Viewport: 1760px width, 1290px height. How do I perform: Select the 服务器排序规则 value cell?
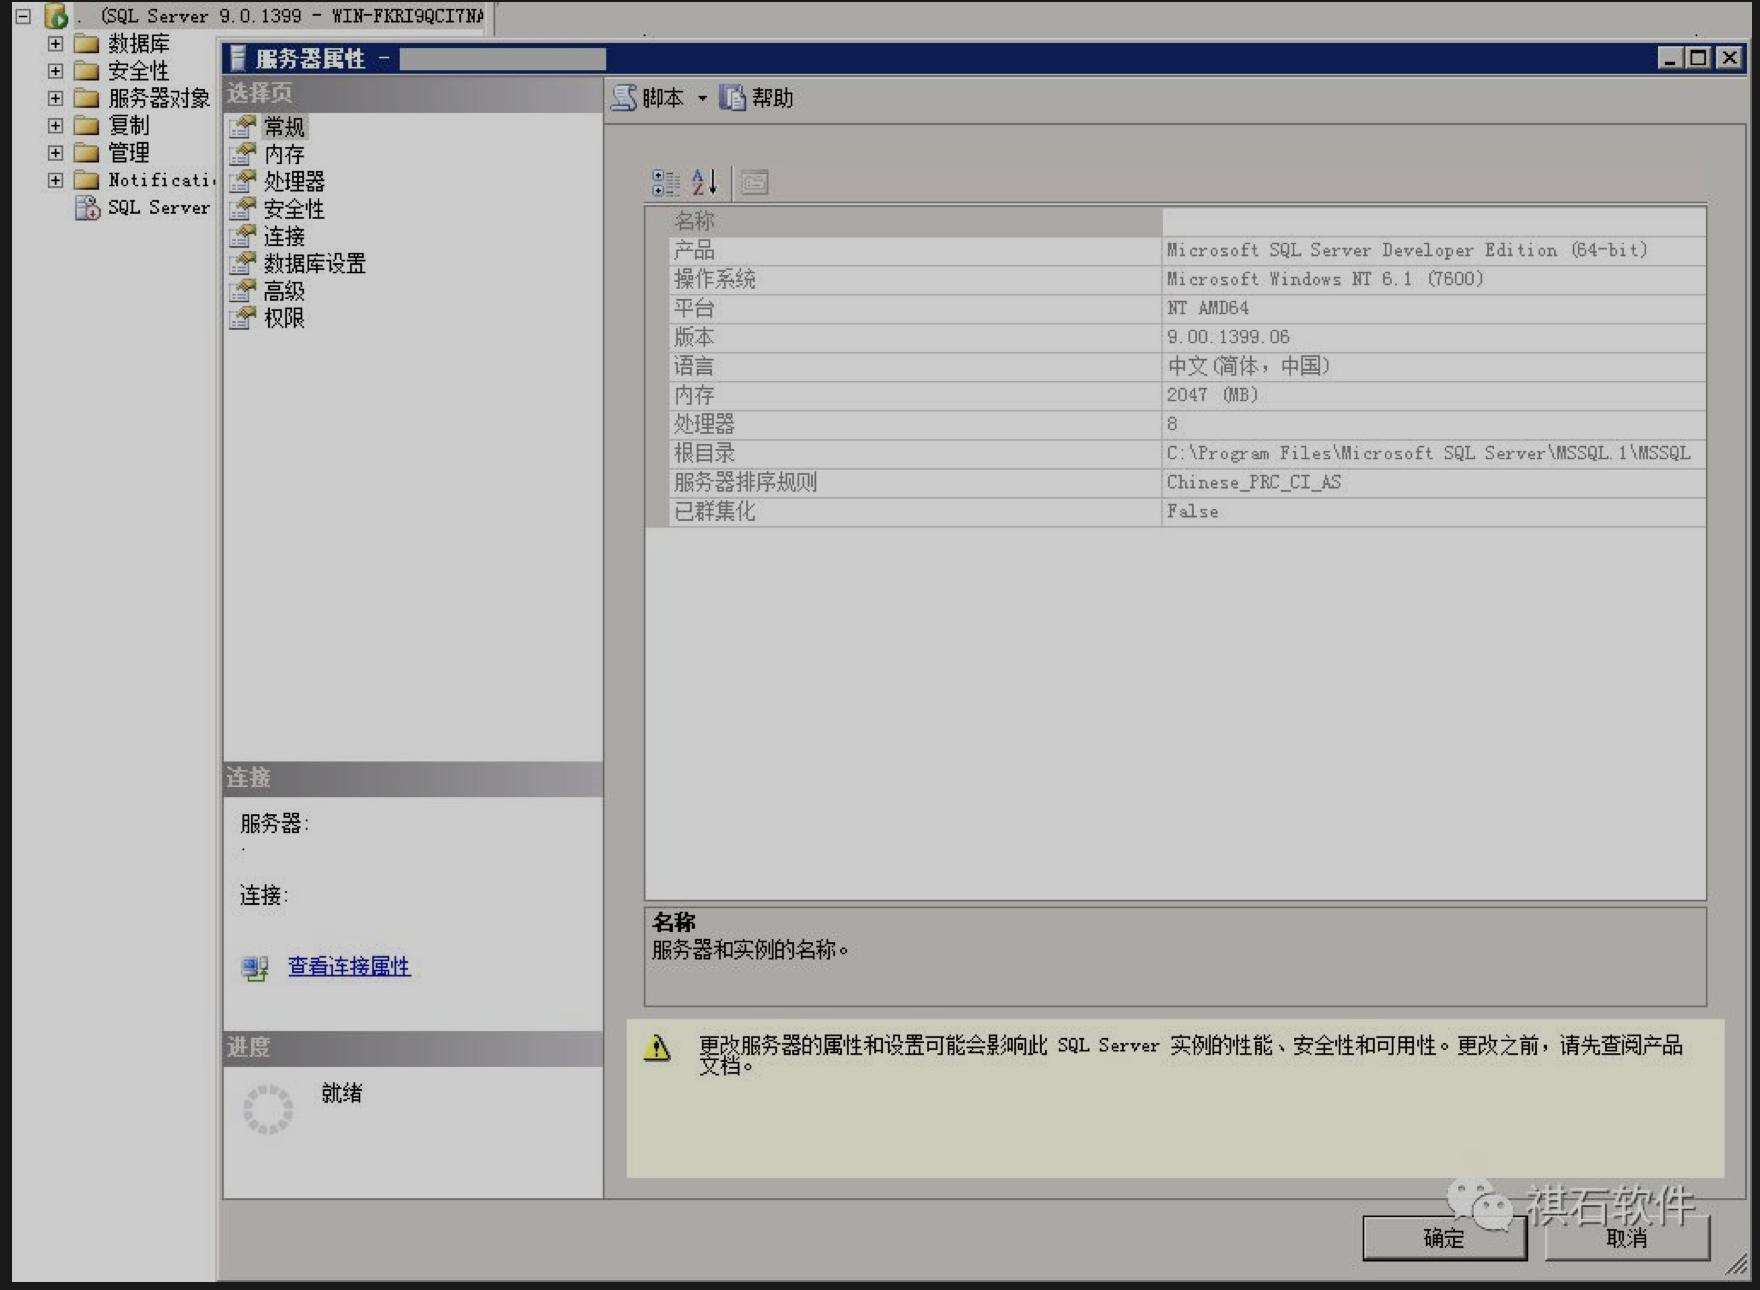[x=1255, y=482]
